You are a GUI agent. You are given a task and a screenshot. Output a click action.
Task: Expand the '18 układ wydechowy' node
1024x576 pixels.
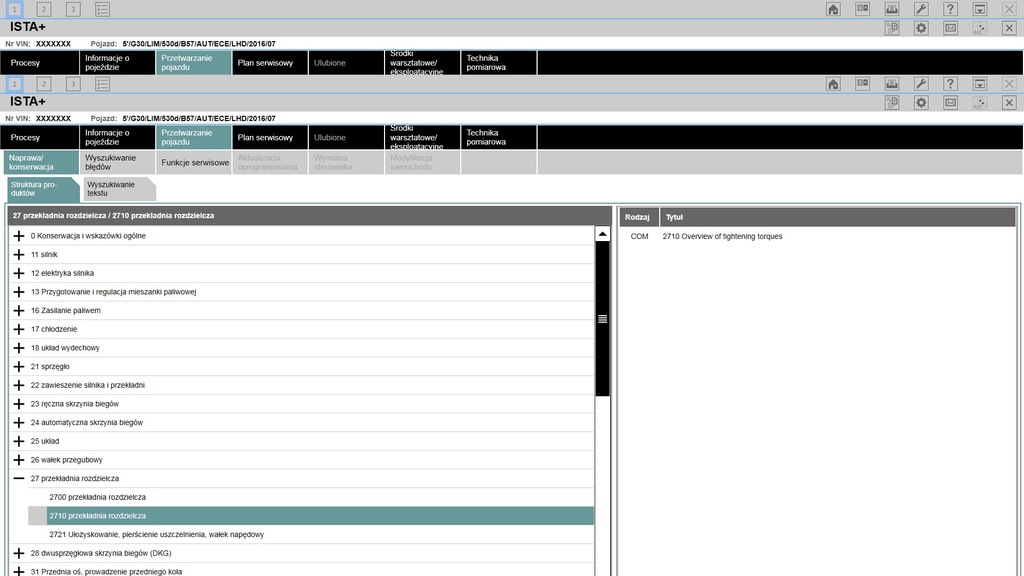[19, 348]
